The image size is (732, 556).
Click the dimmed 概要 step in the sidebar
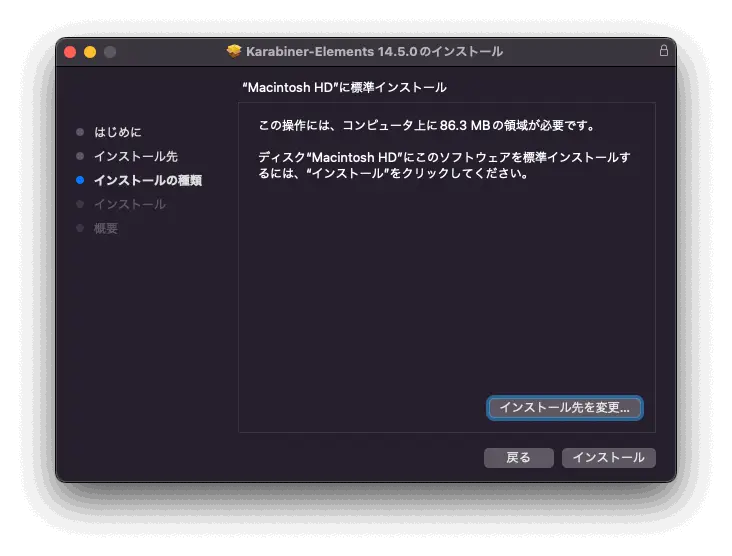106,228
